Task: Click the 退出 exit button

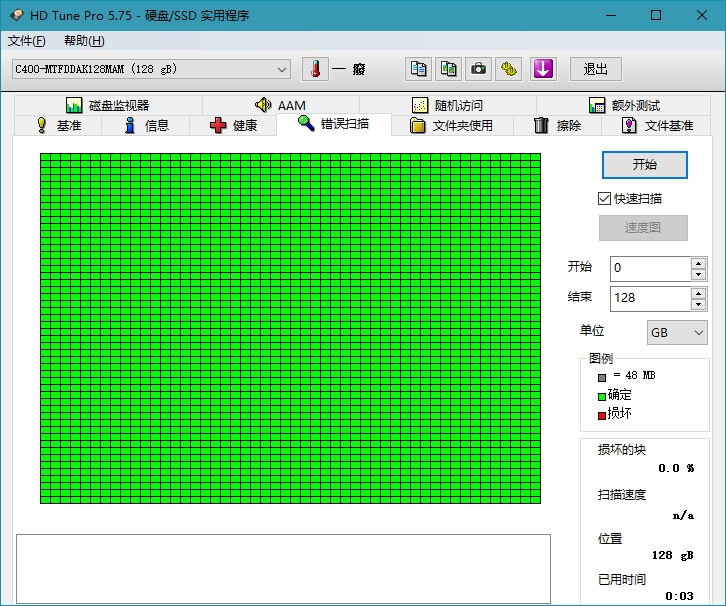Action: 596,69
